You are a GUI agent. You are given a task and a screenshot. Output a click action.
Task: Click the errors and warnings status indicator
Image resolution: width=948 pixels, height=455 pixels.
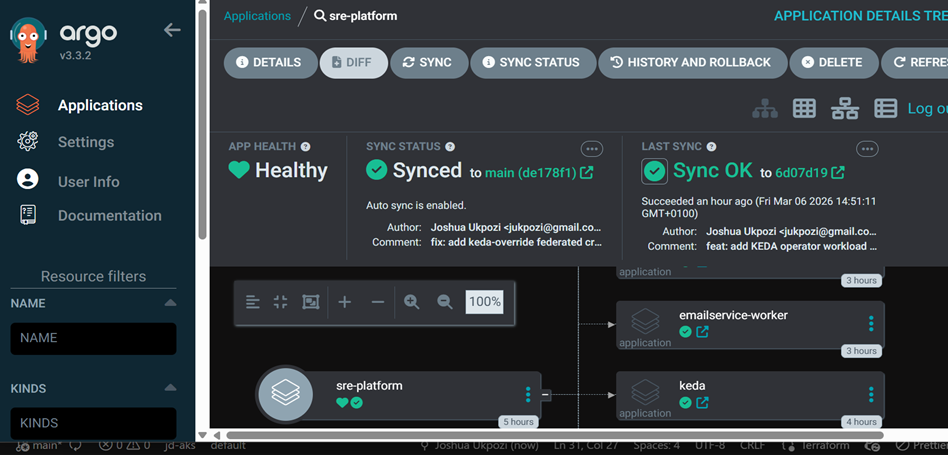[123, 446]
